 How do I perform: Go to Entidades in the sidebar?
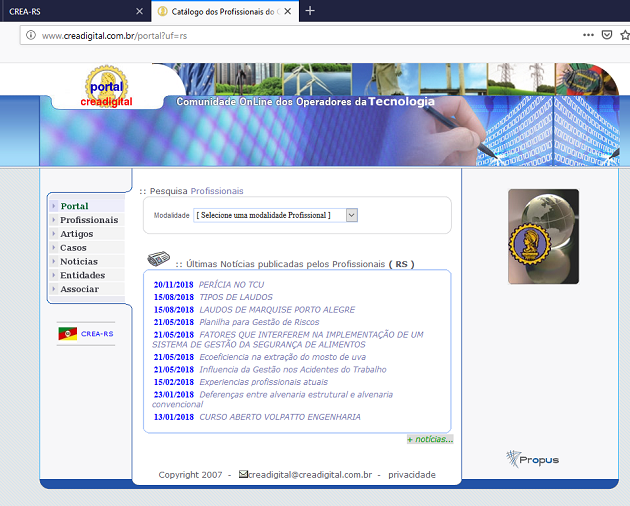[82, 275]
